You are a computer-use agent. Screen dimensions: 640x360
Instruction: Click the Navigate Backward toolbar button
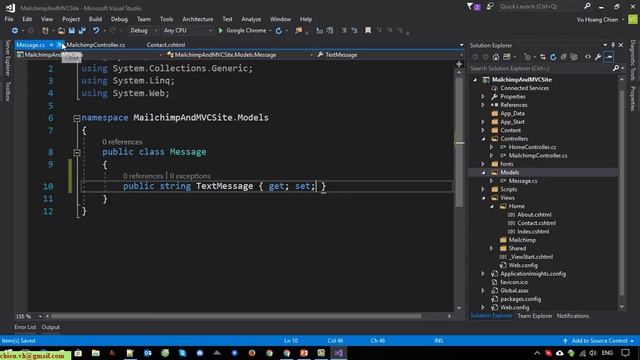(x=15, y=31)
